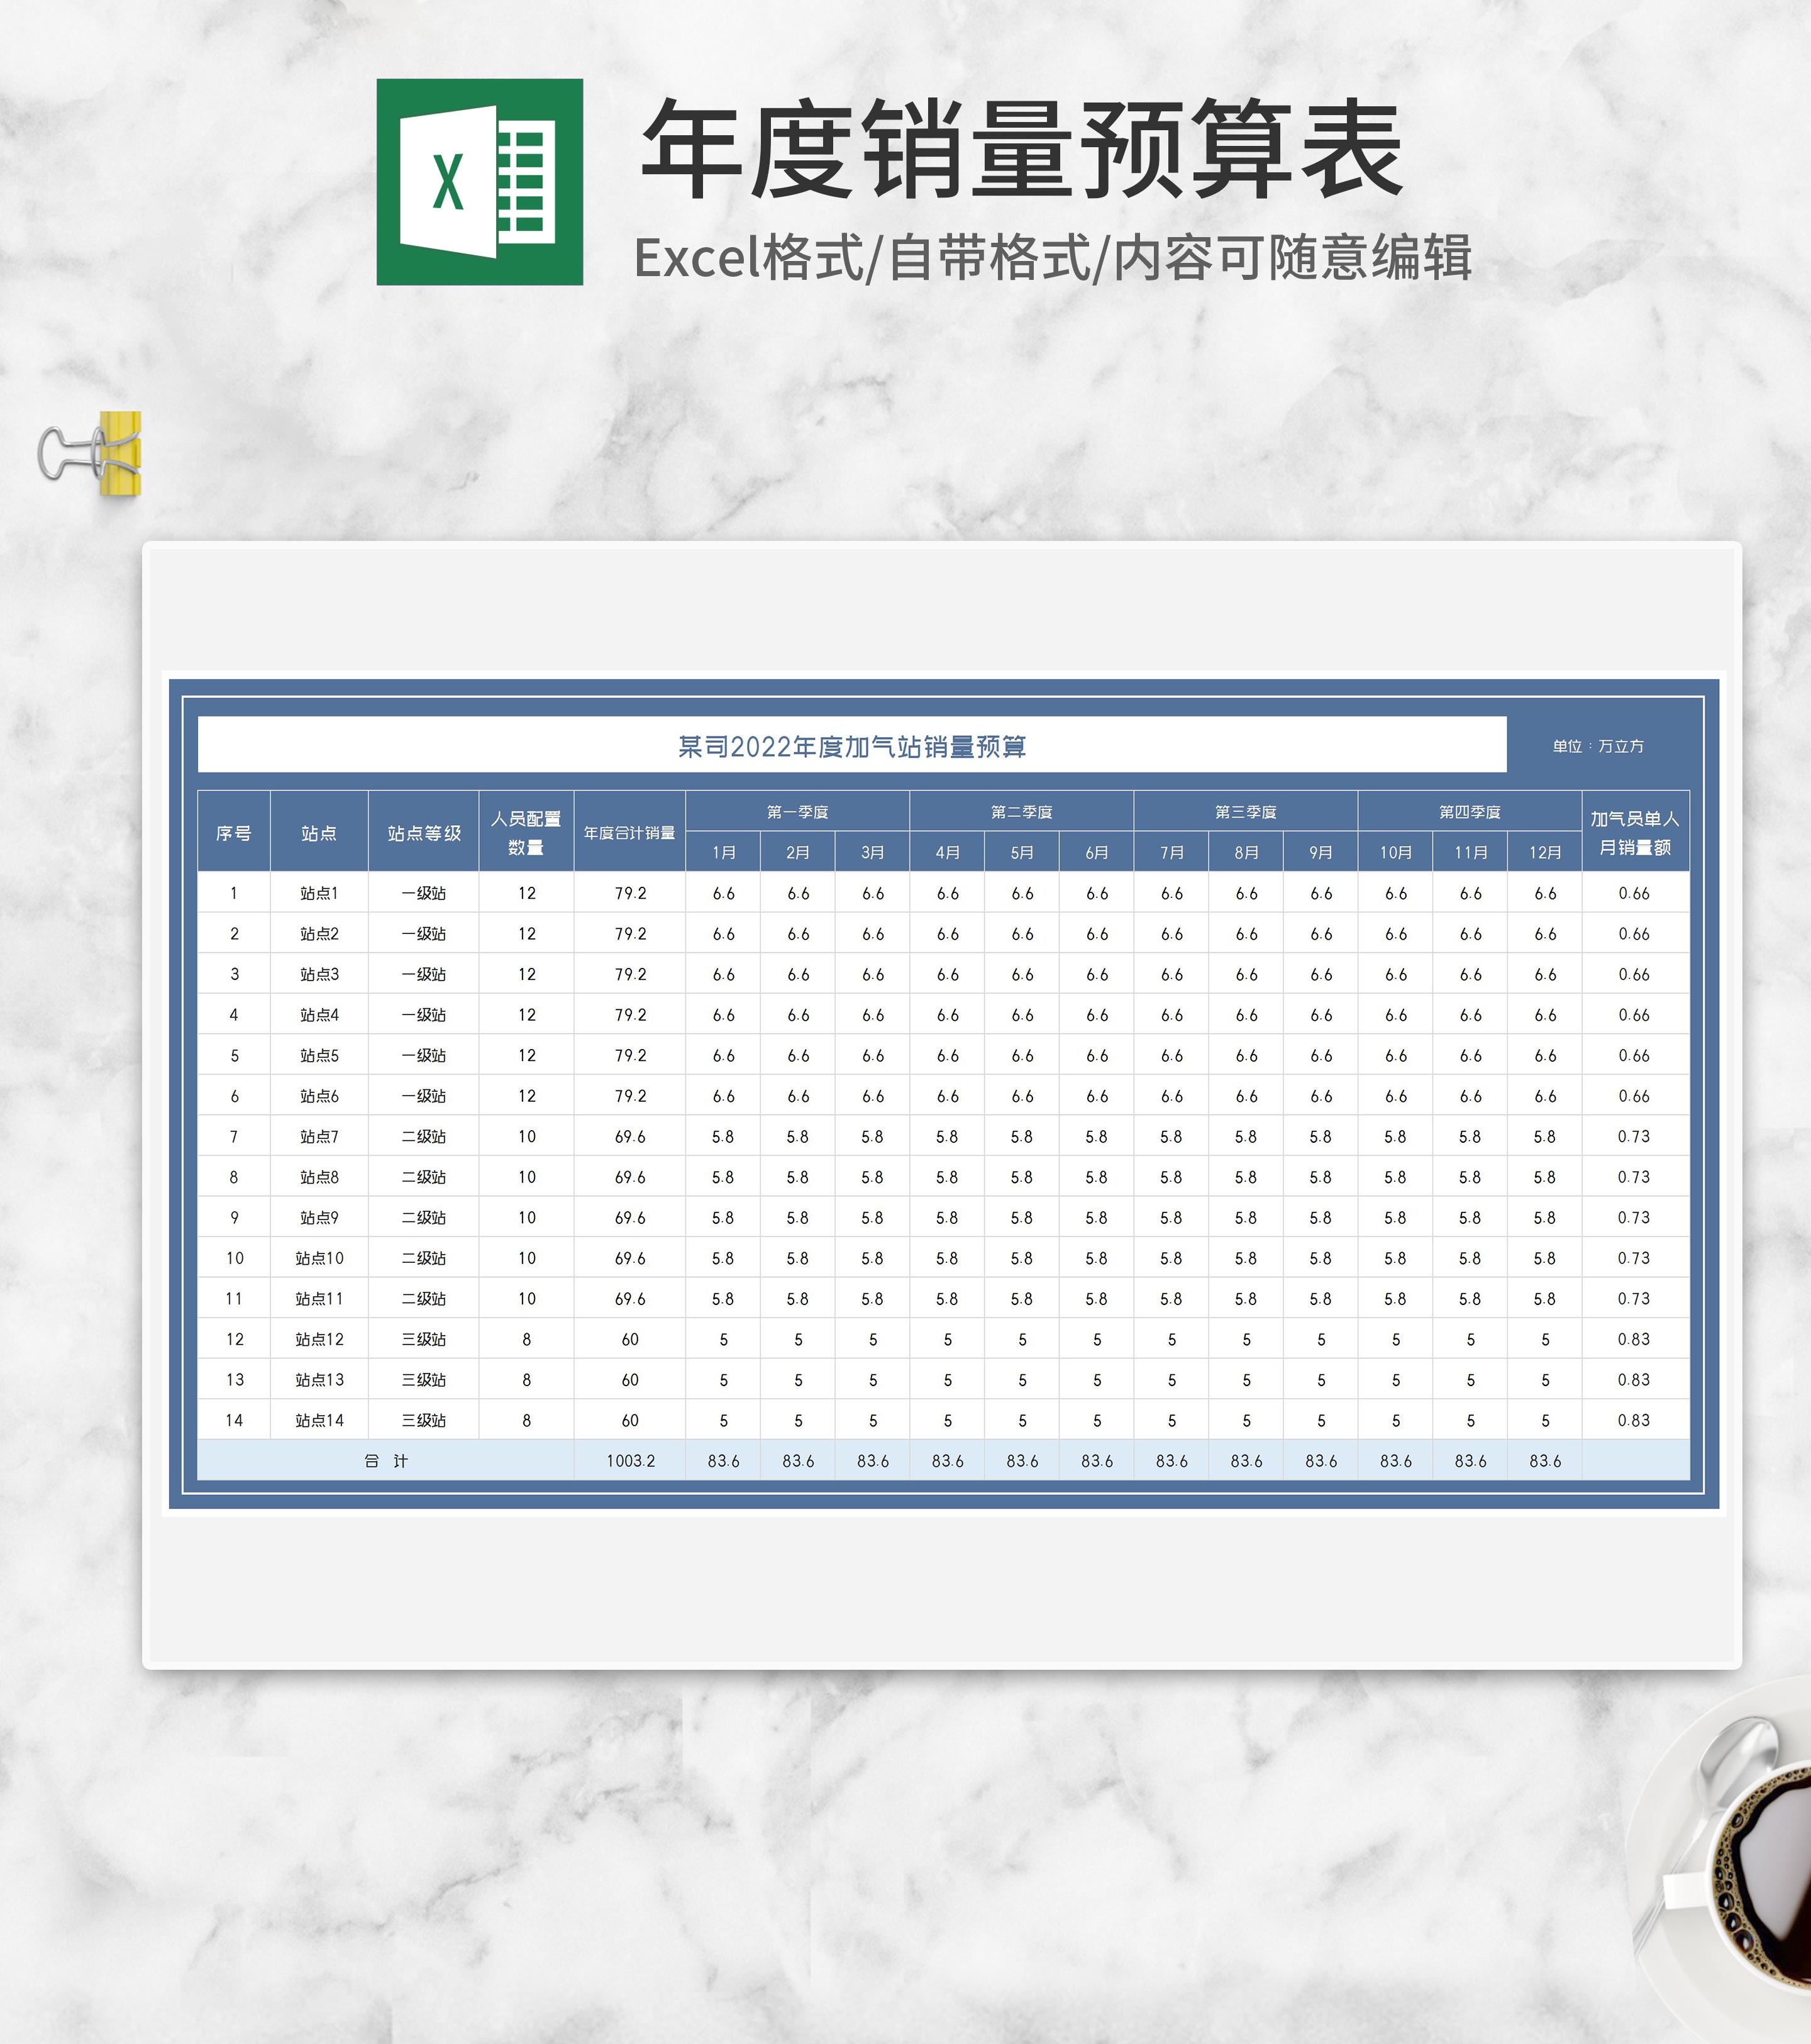Click the 加气员单人月销量额 header
Image resolution: width=1811 pixels, height=2044 pixels.
(1634, 832)
